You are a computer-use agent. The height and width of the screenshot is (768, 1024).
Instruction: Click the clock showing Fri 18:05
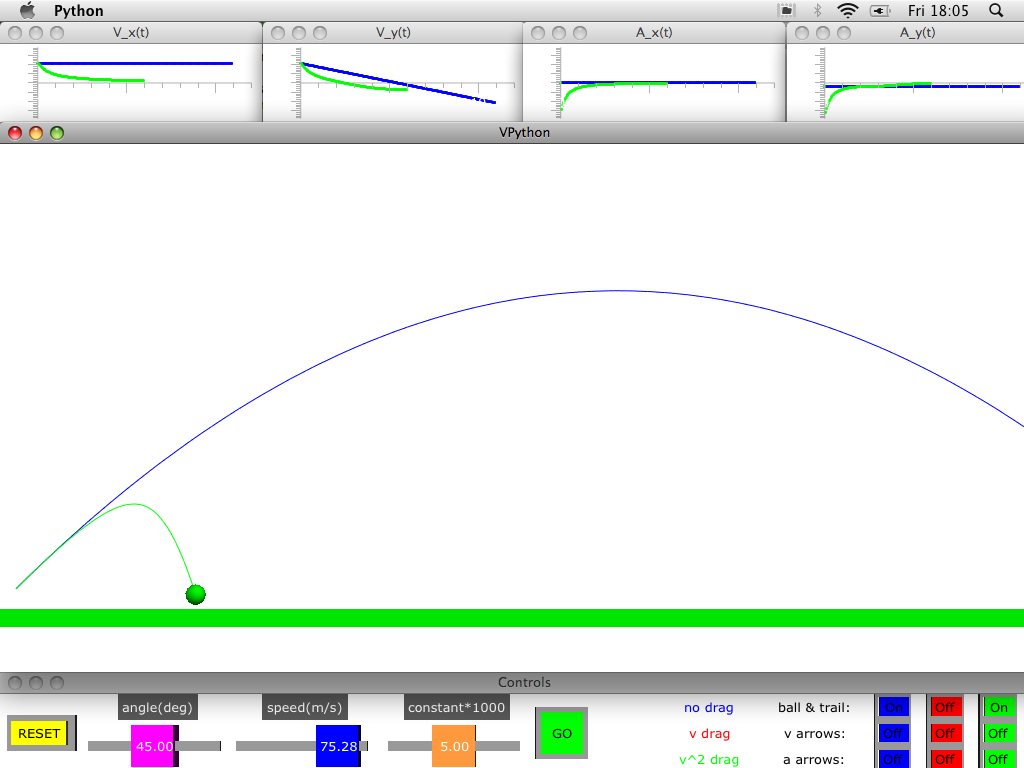pos(937,11)
